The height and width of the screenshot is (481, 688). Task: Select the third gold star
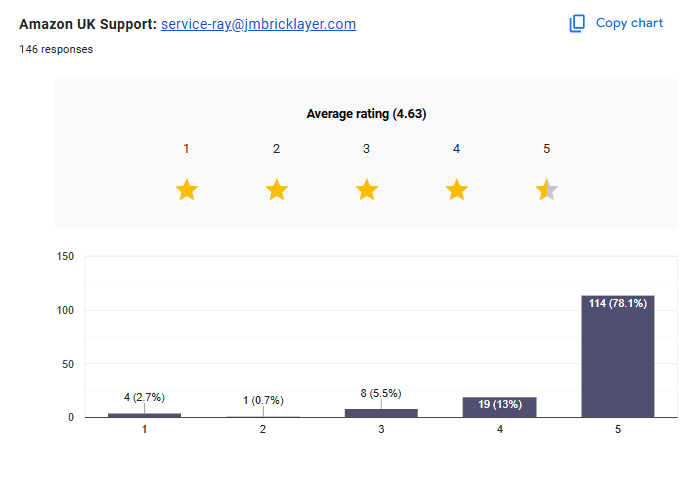pos(367,190)
